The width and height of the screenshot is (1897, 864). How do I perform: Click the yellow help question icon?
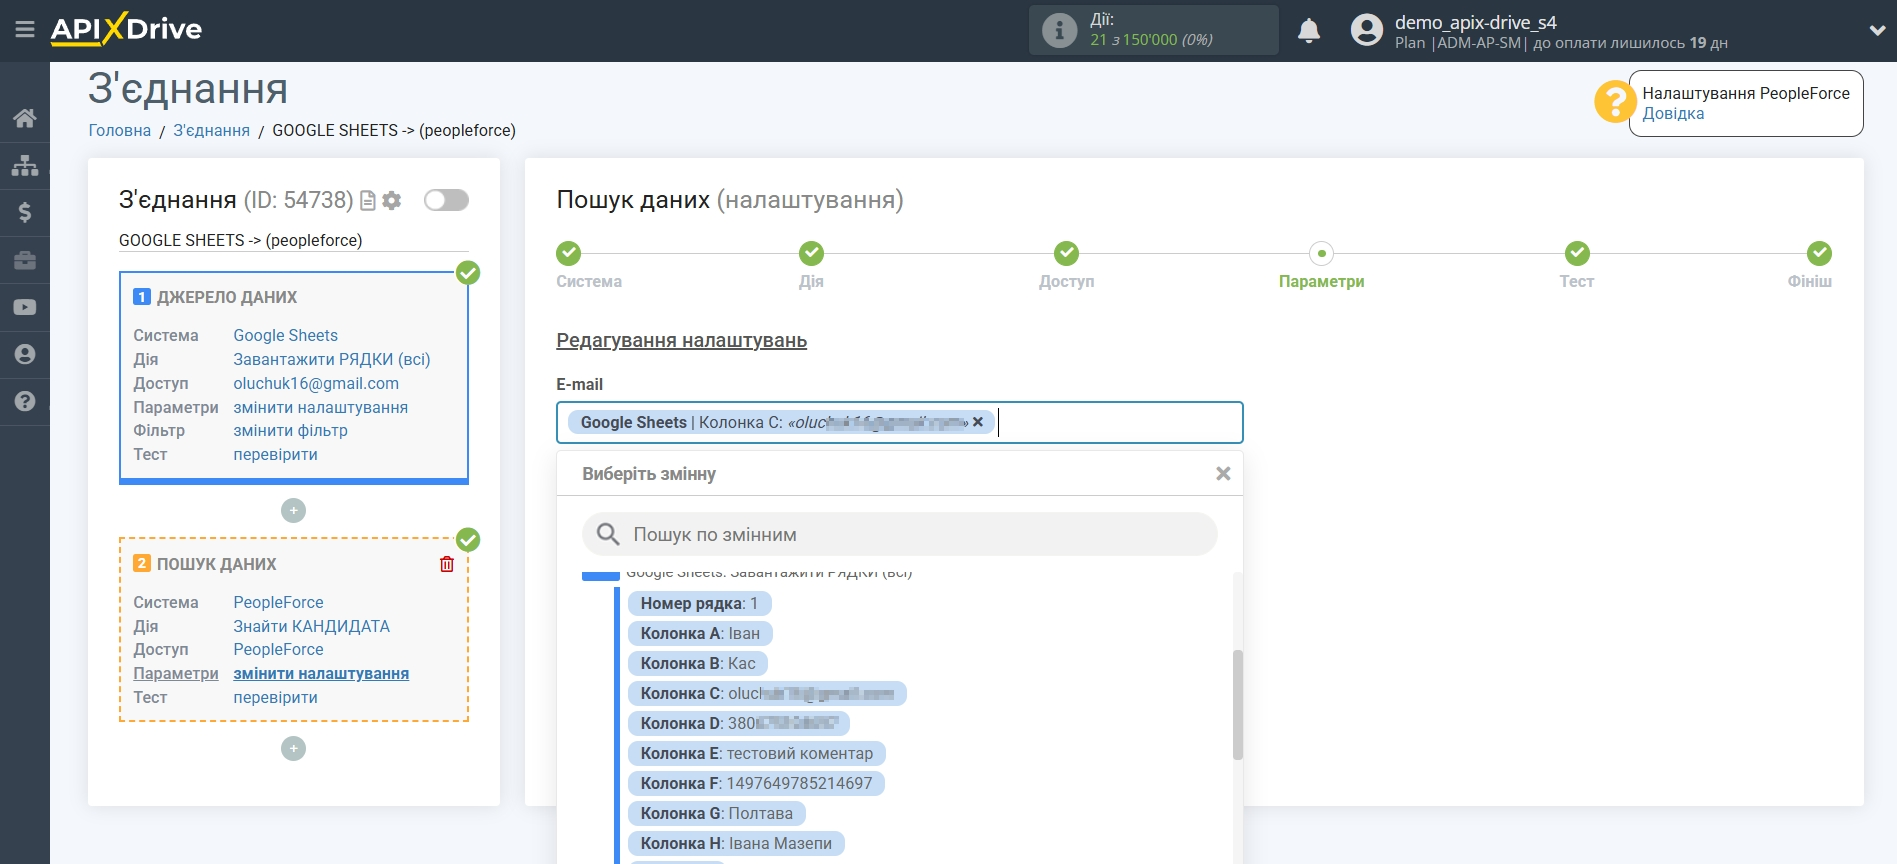coord(1614,102)
